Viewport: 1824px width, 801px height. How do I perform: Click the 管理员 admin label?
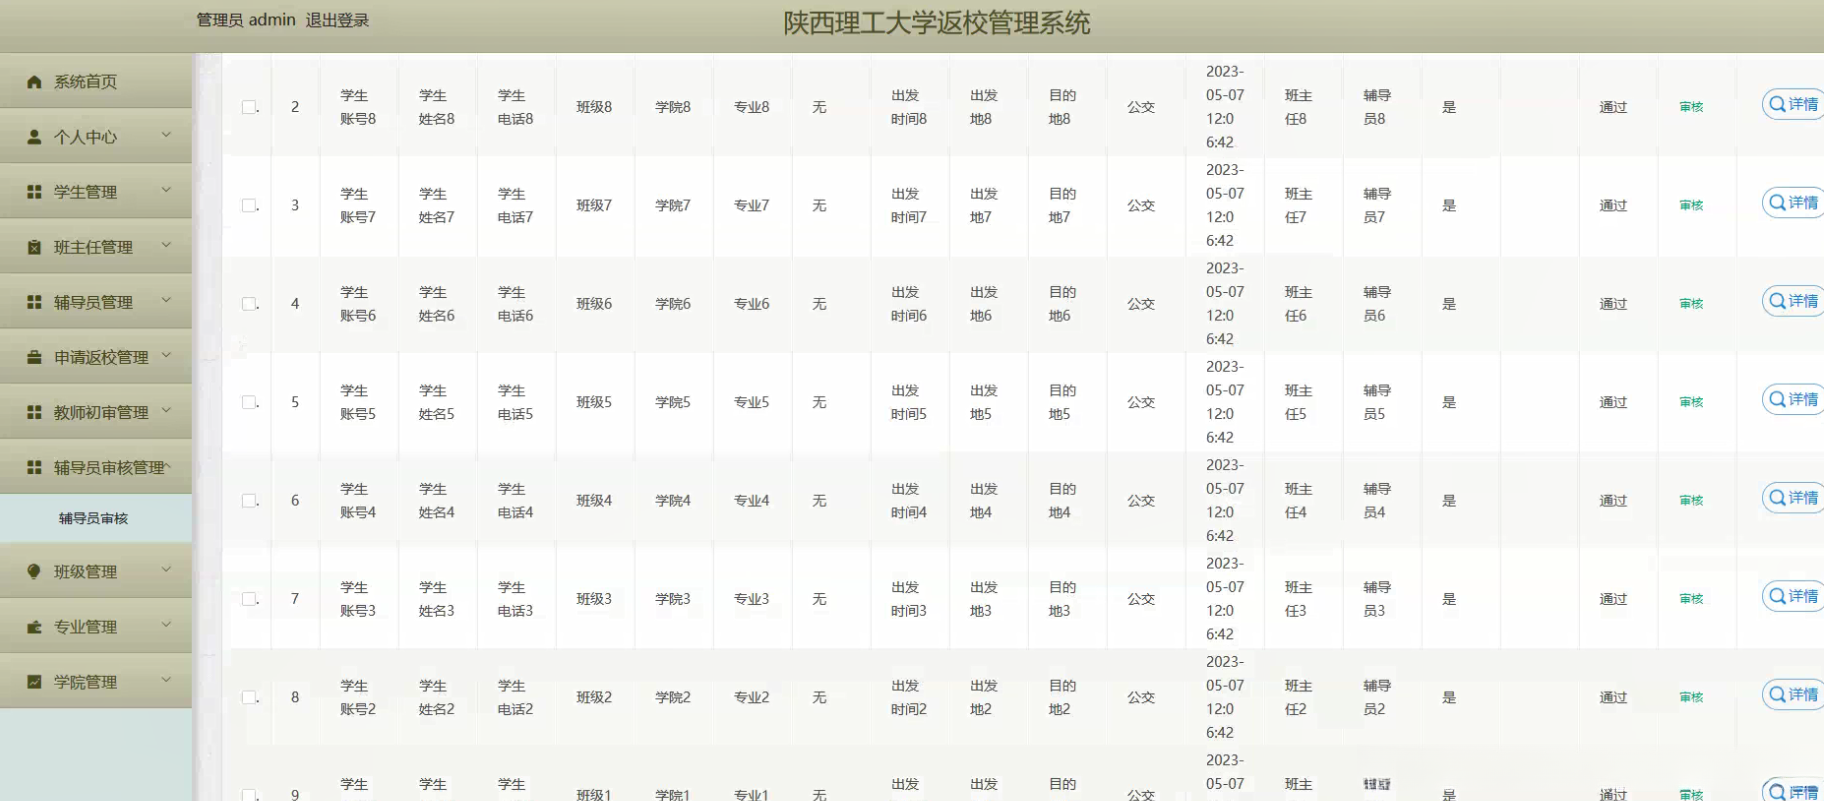(246, 20)
